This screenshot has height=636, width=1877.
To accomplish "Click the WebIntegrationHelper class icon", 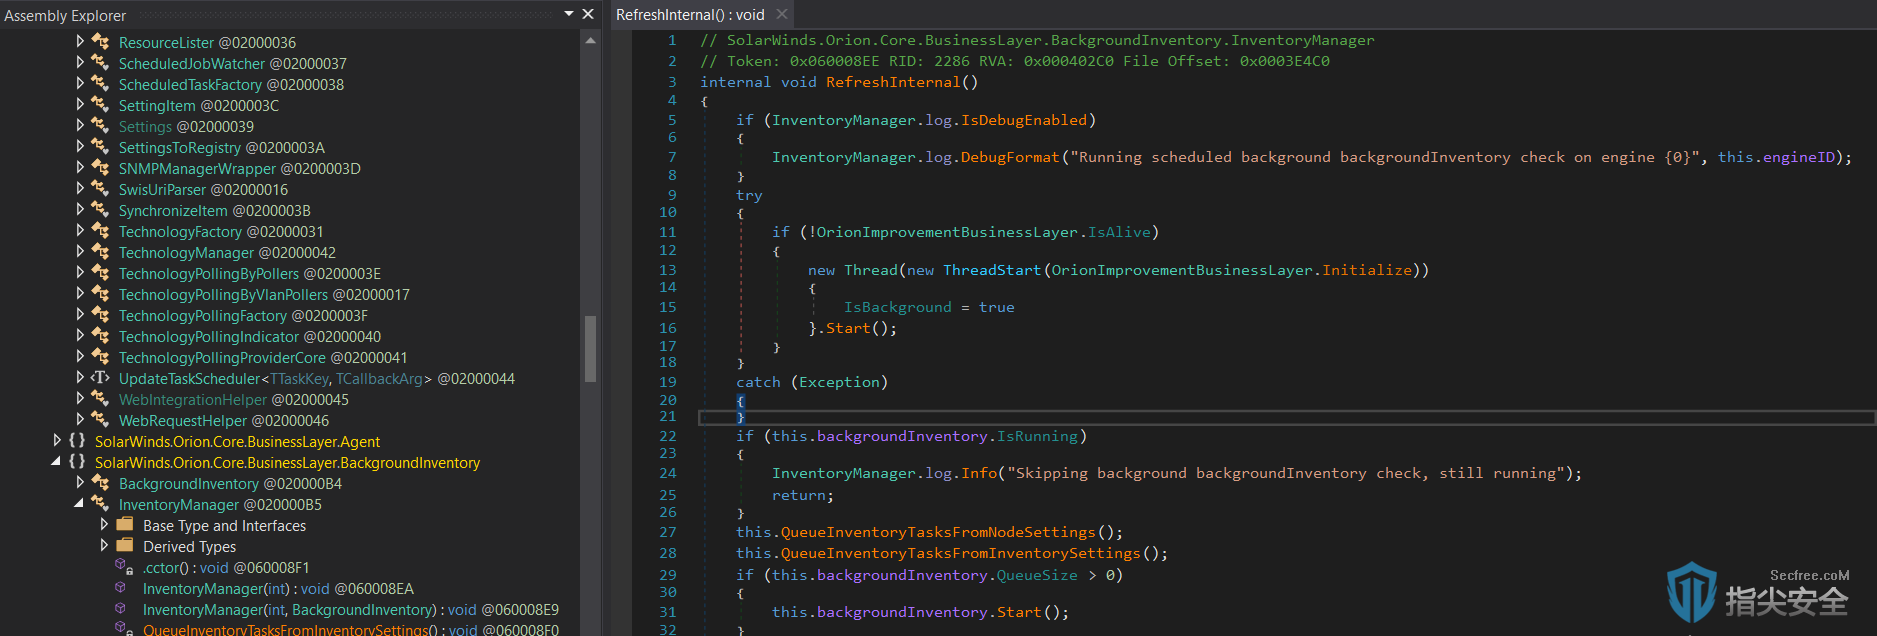I will 100,399.
